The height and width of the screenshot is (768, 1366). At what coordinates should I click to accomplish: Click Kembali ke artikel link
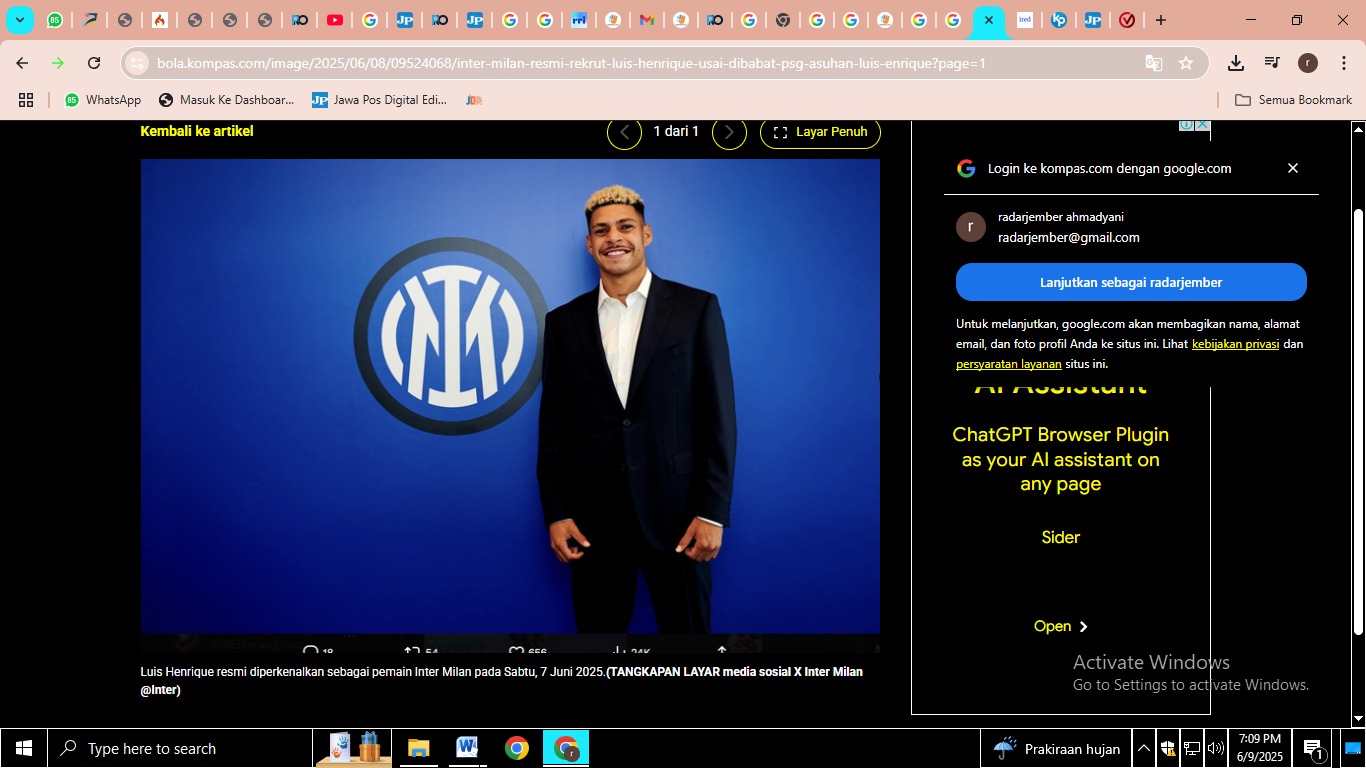(x=197, y=131)
